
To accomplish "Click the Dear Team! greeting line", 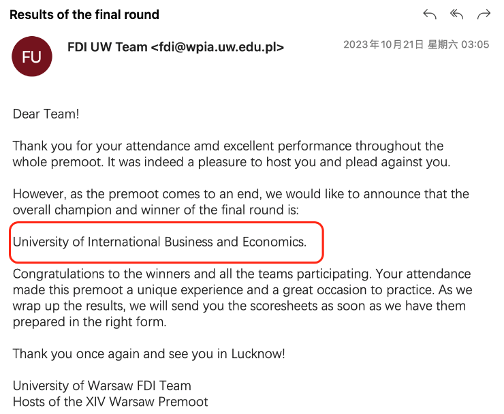I will coord(46,114).
